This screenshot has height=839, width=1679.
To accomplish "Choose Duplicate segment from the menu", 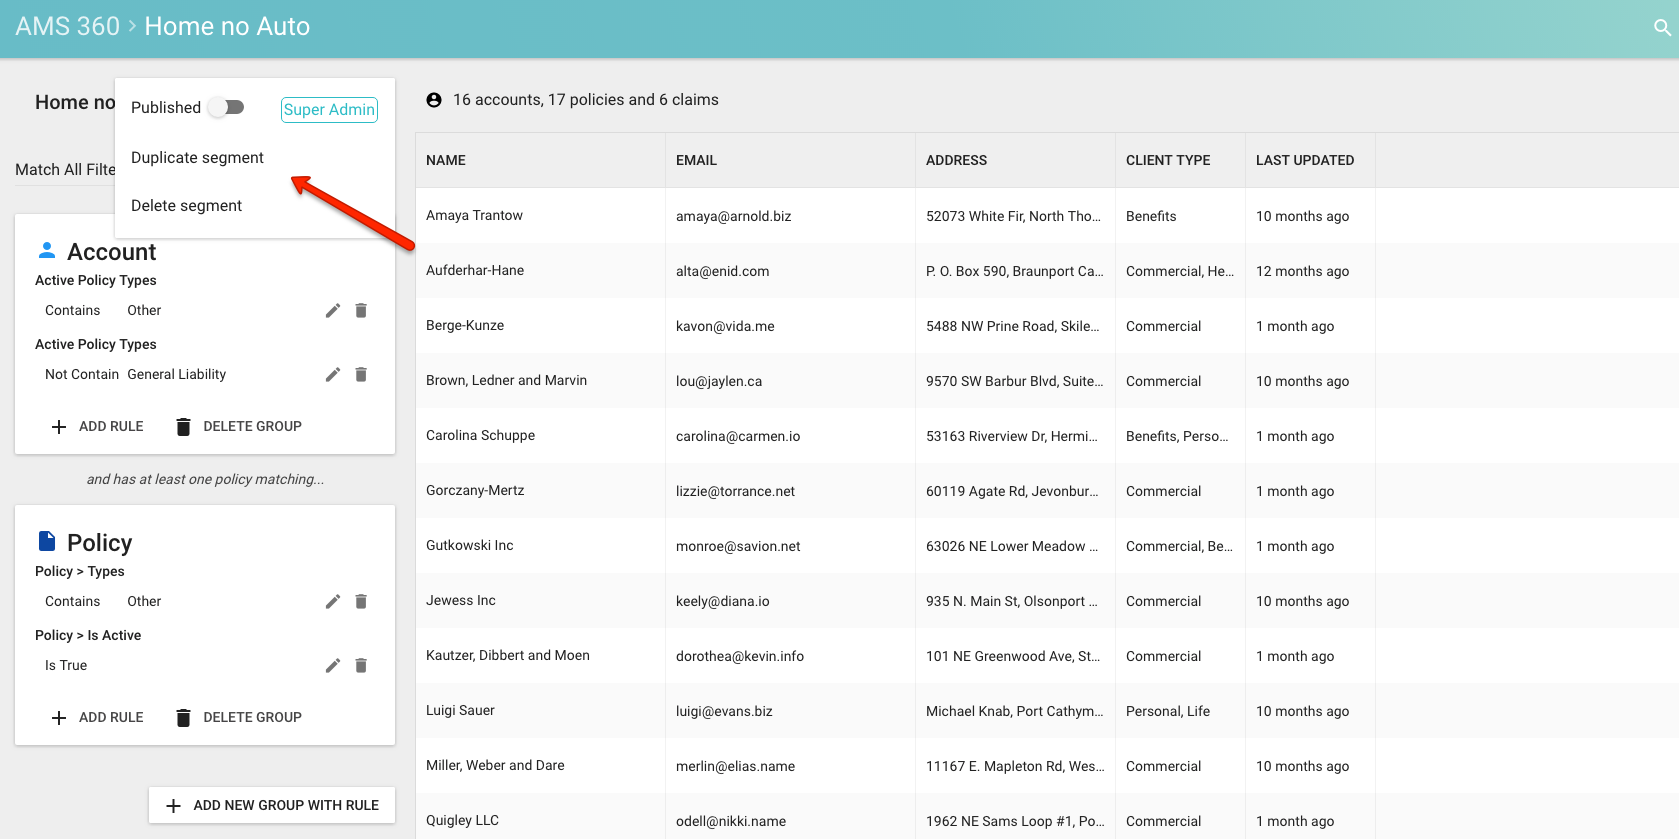I will [197, 158].
